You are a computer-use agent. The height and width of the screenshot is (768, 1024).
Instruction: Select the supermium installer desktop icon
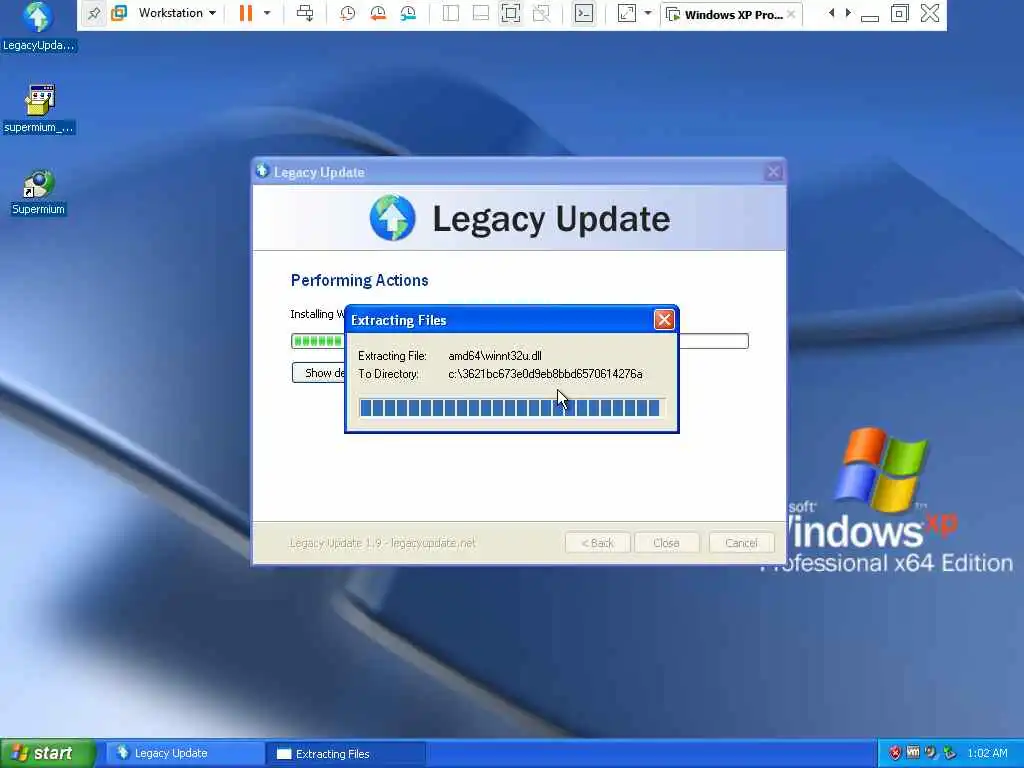(39, 108)
